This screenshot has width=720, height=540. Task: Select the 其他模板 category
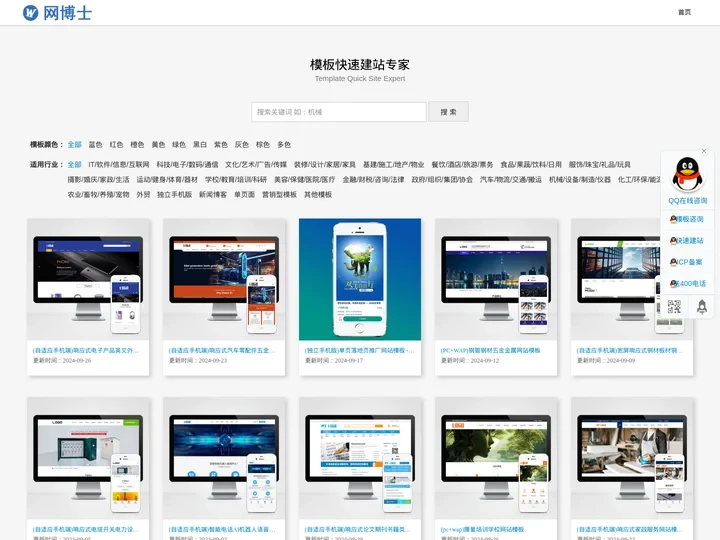click(x=318, y=195)
